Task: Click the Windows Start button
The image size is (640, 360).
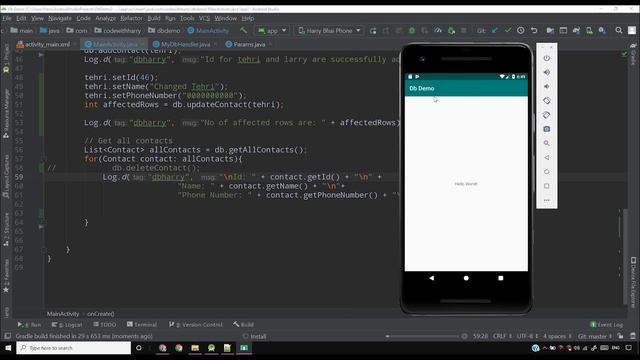Action: click(8, 348)
